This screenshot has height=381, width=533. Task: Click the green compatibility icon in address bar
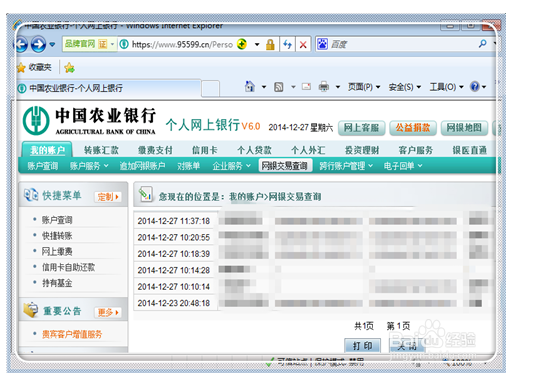tap(242, 44)
